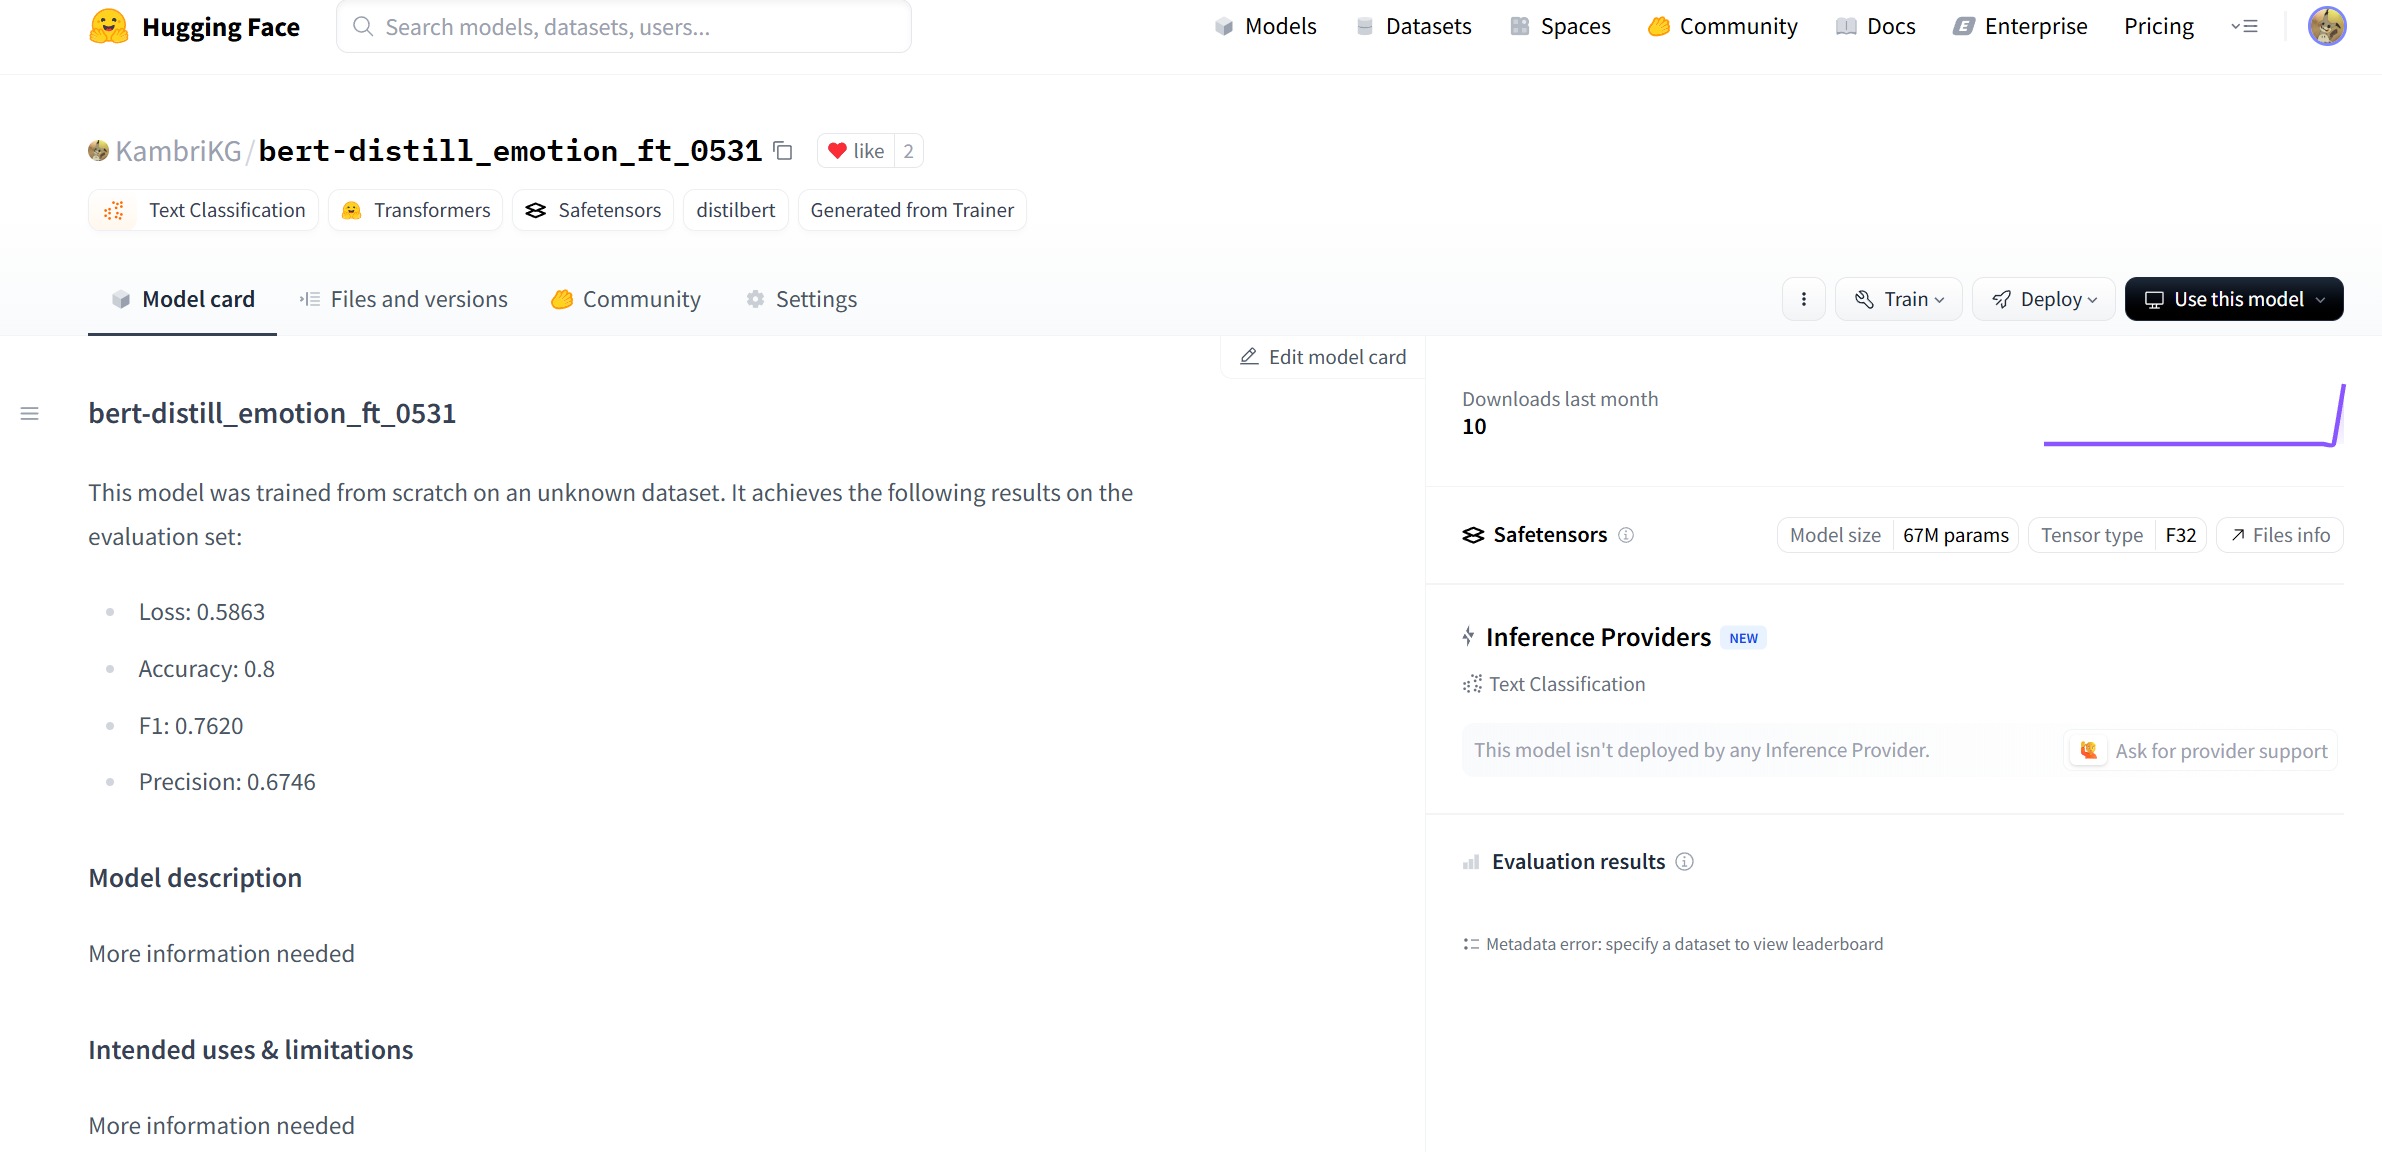
Task: Switch to Files and versions tab
Action: click(x=403, y=299)
